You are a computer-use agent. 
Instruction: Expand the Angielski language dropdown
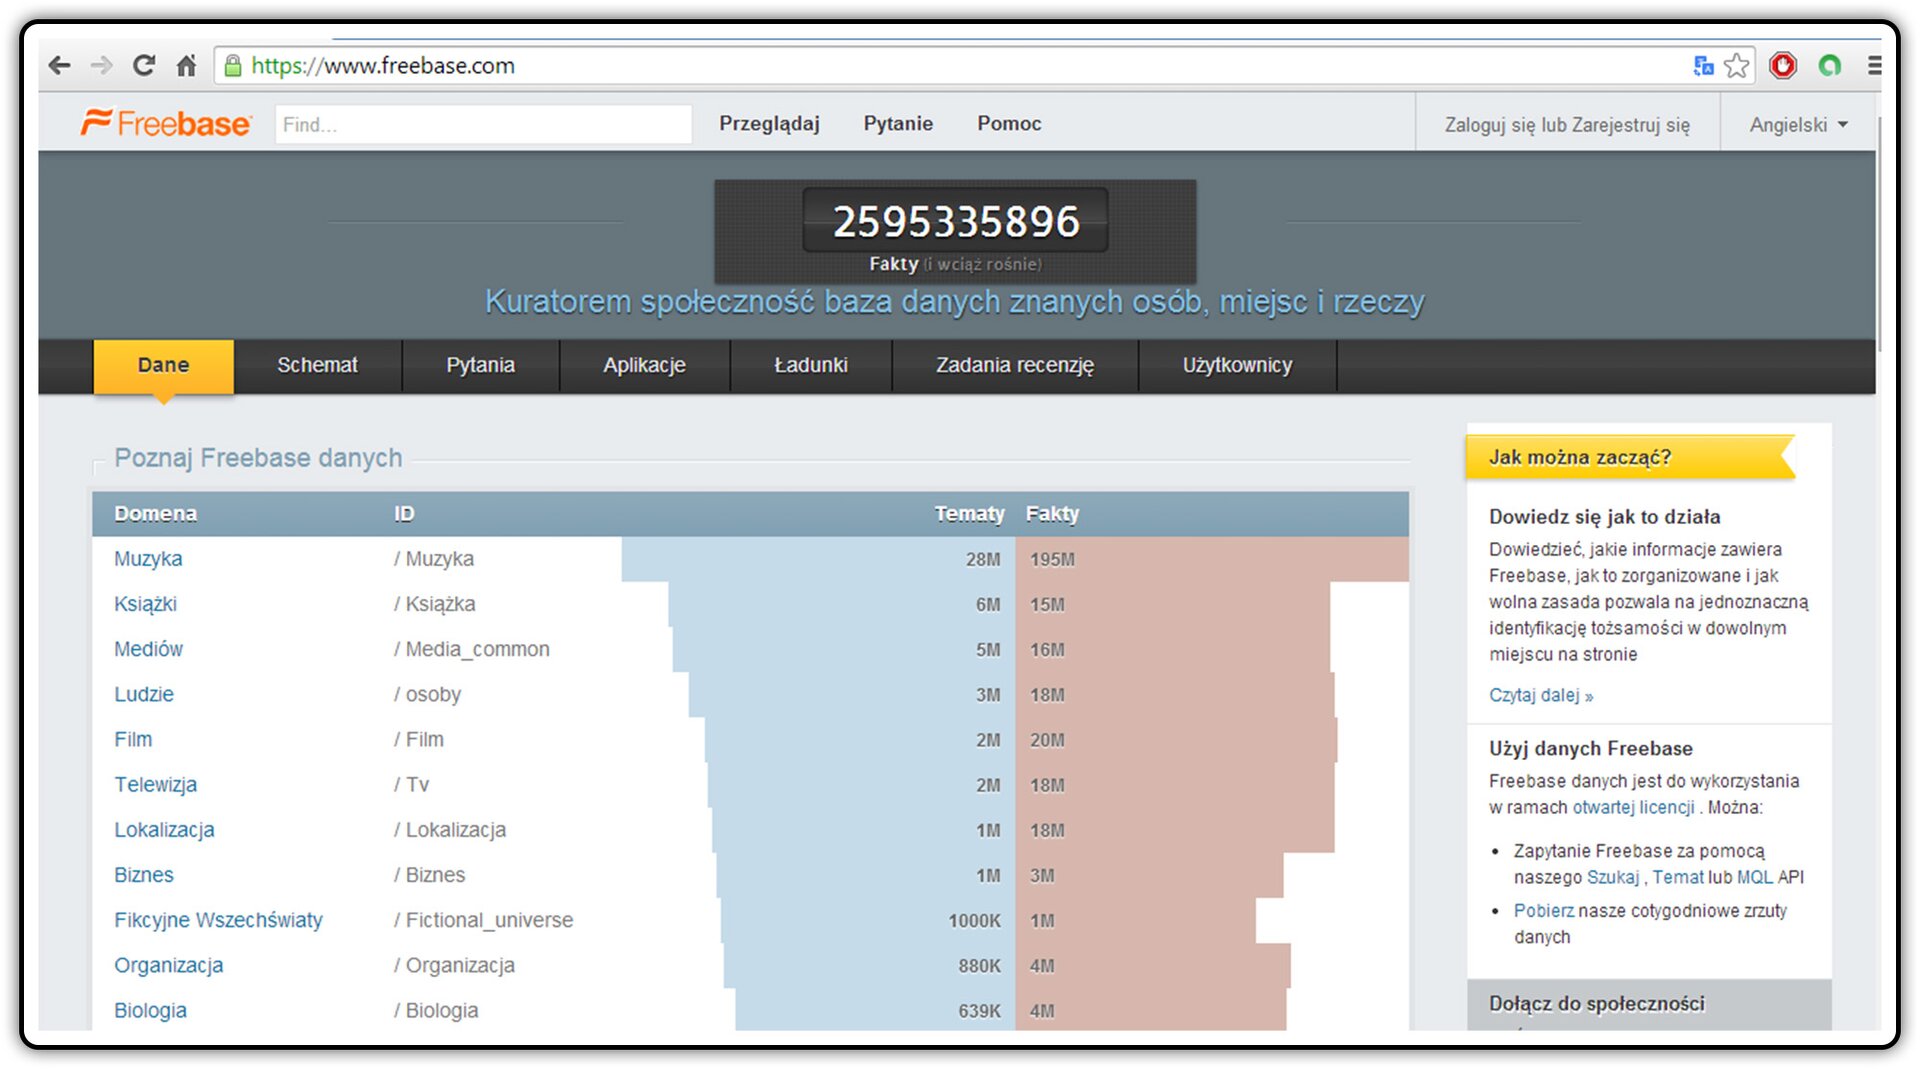(1798, 125)
